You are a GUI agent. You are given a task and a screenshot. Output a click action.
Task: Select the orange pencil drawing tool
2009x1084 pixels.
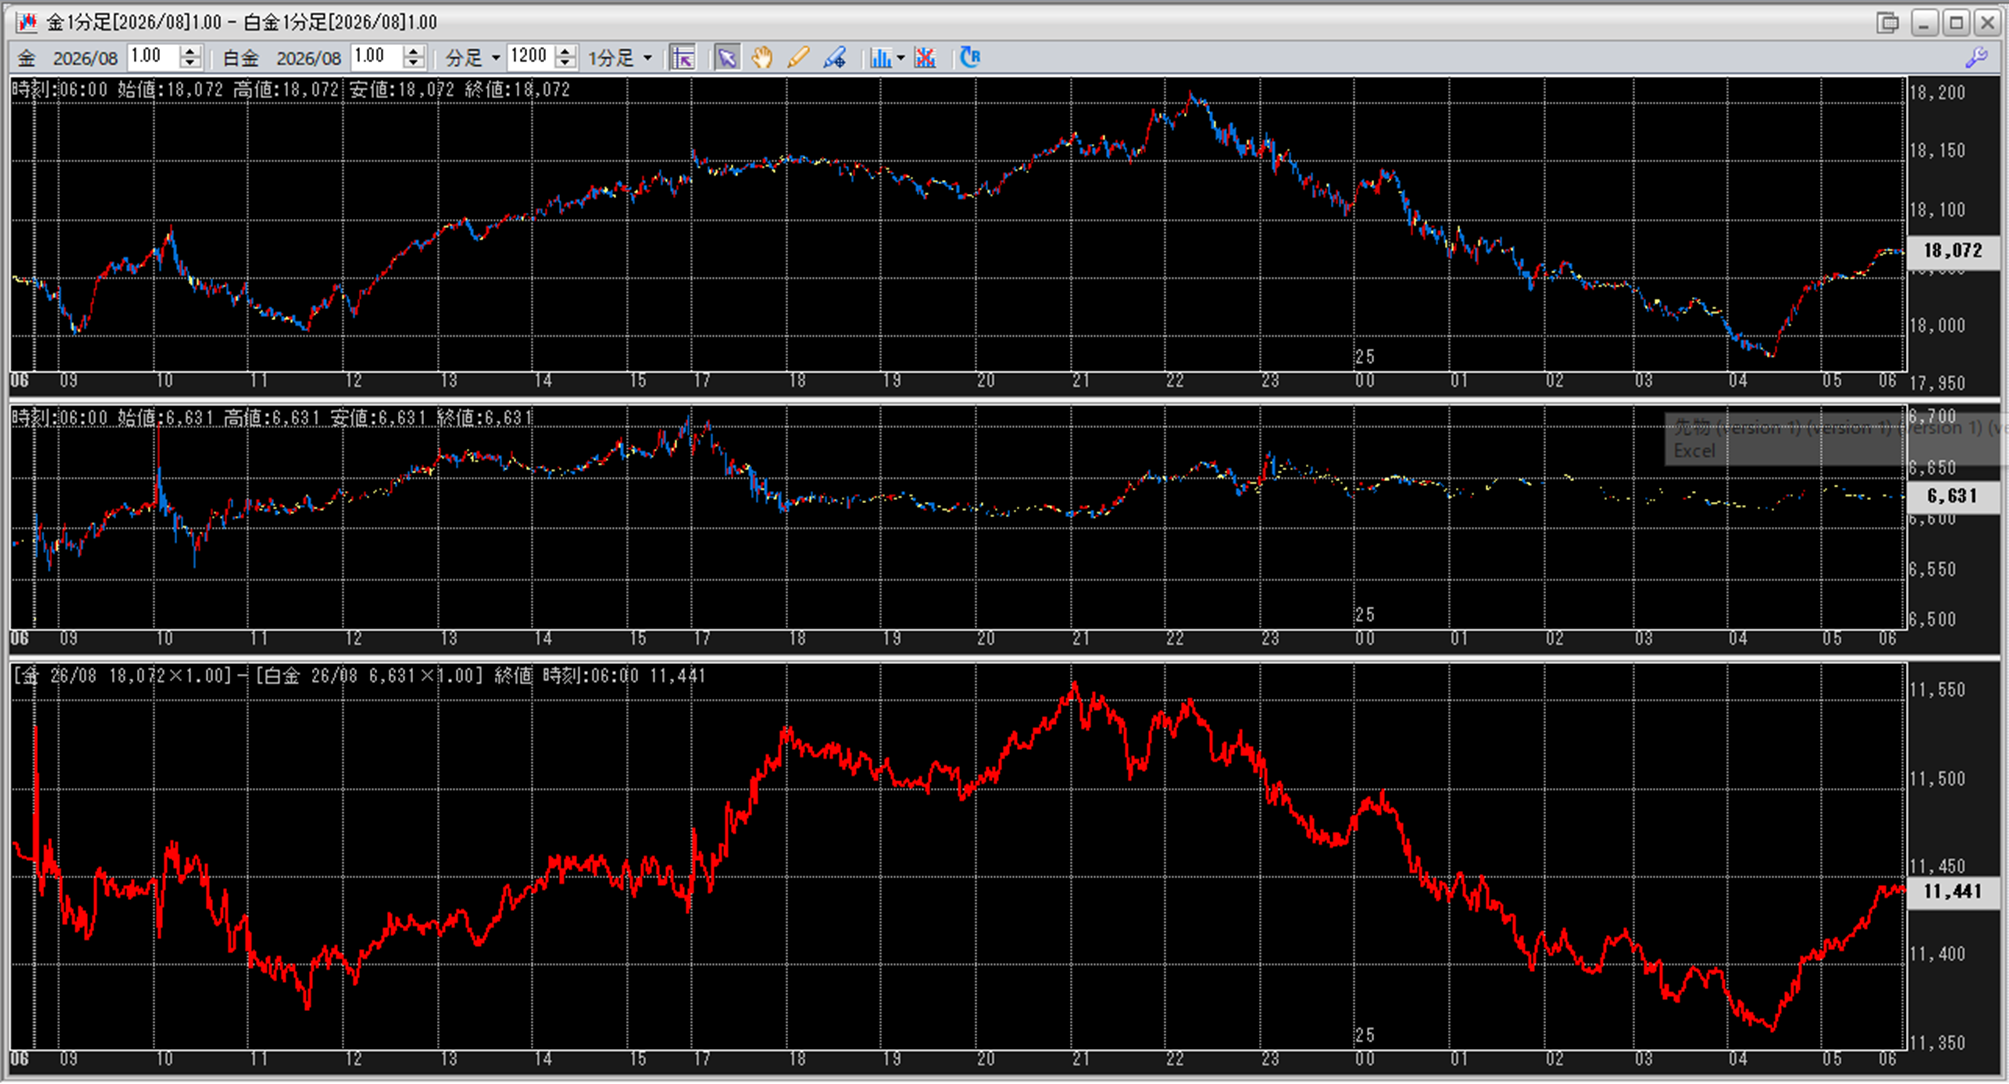click(798, 58)
